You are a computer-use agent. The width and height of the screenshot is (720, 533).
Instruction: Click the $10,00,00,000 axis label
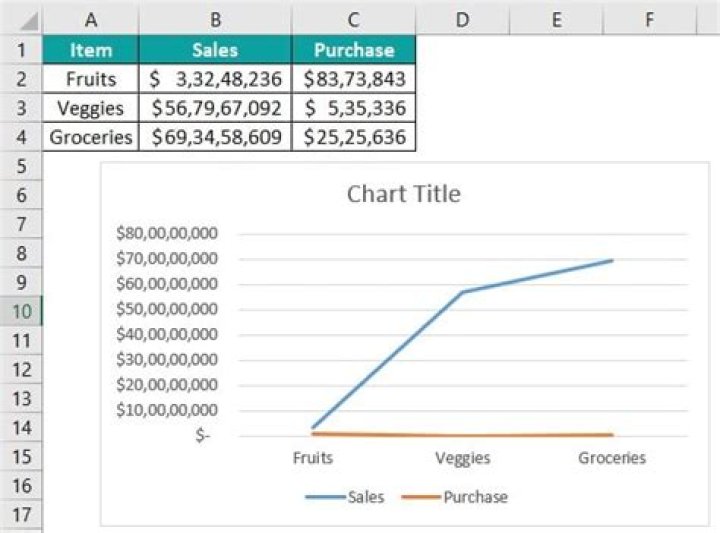tap(167, 410)
